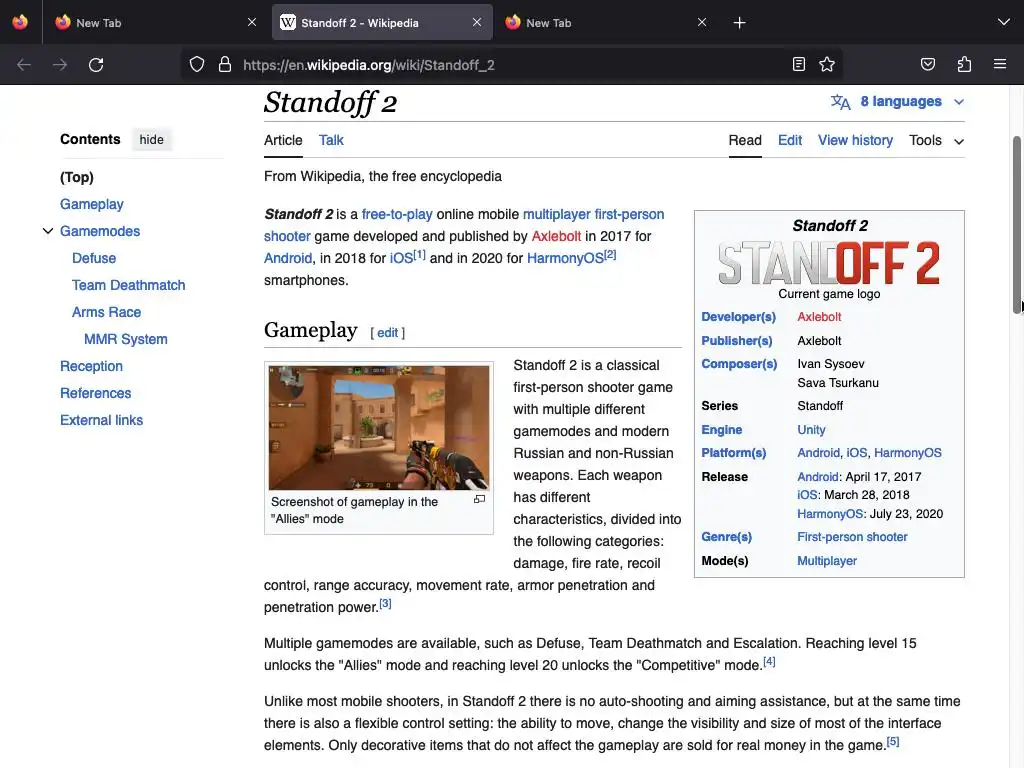This screenshot has width=1024, height=768.
Task: Open citation [4] after Competitive mode
Action: click(769, 662)
